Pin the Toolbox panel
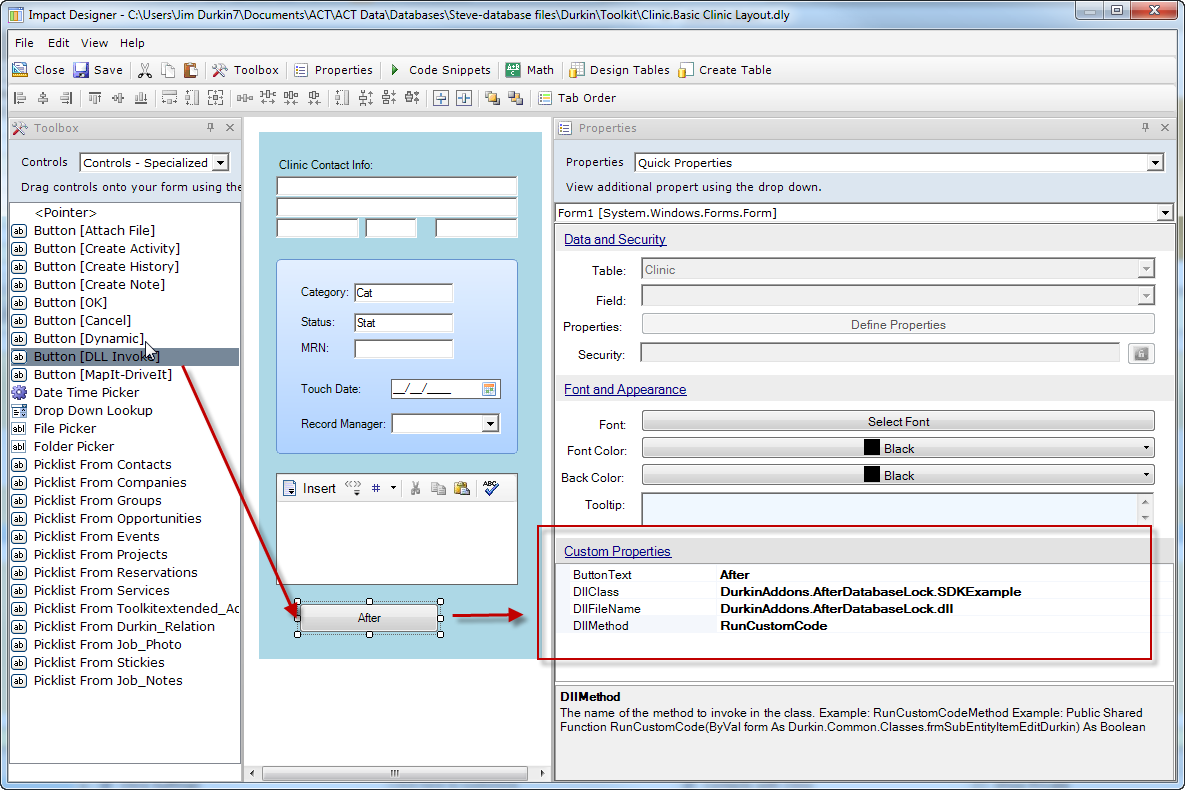The image size is (1185, 790). pos(211,128)
